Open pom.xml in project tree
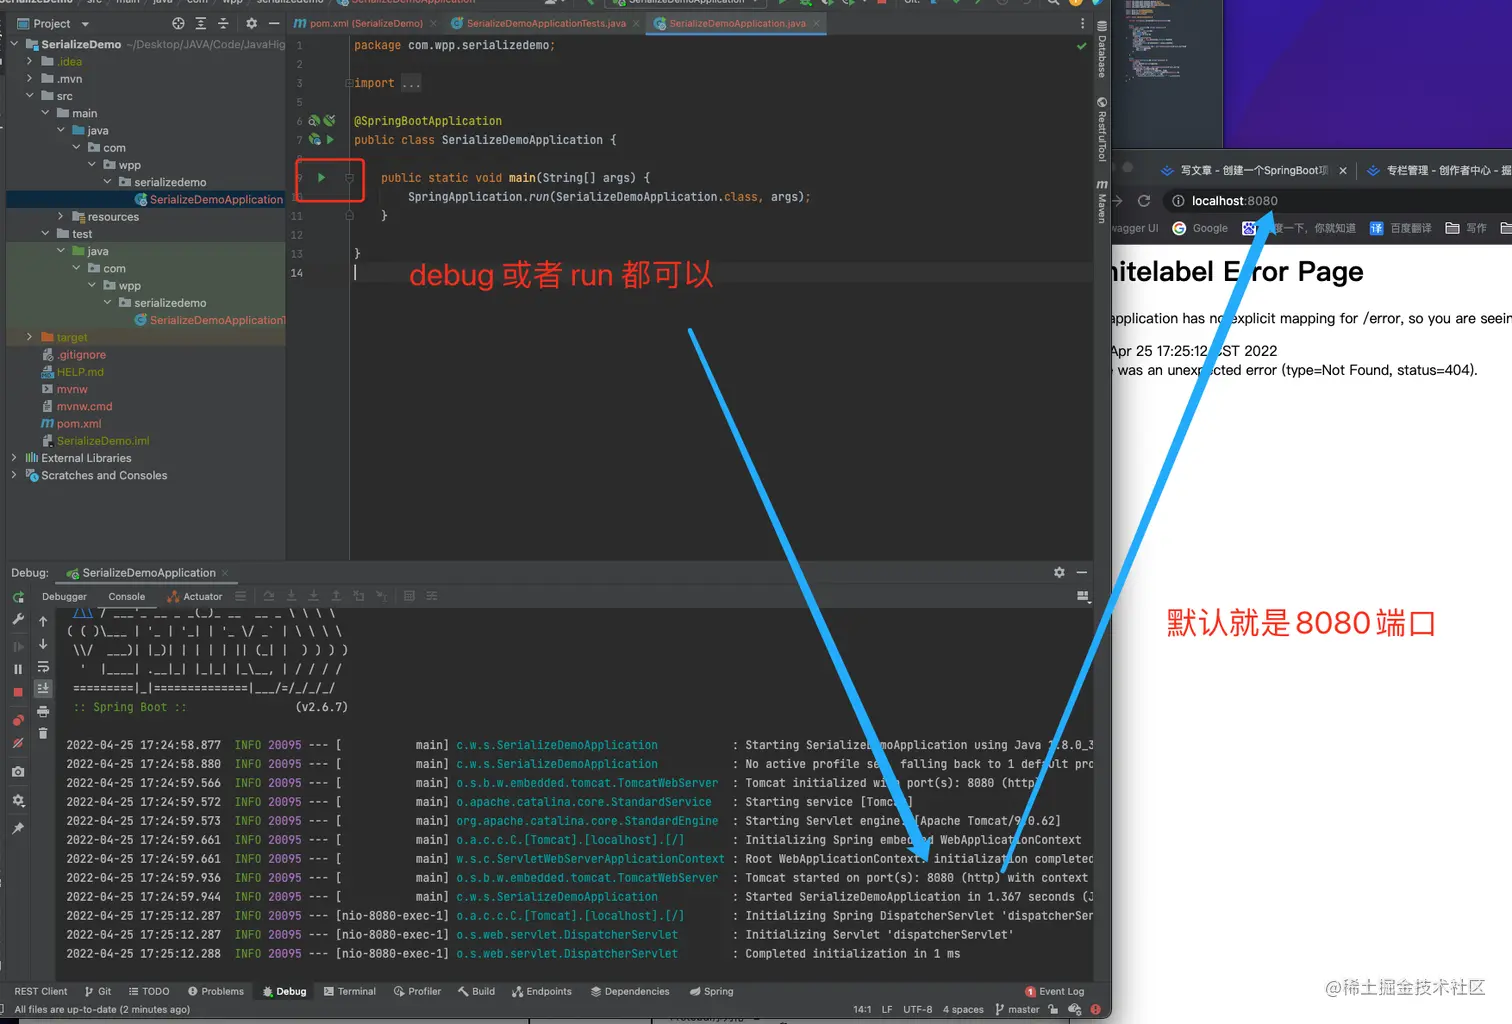The image size is (1512, 1024). [71, 423]
